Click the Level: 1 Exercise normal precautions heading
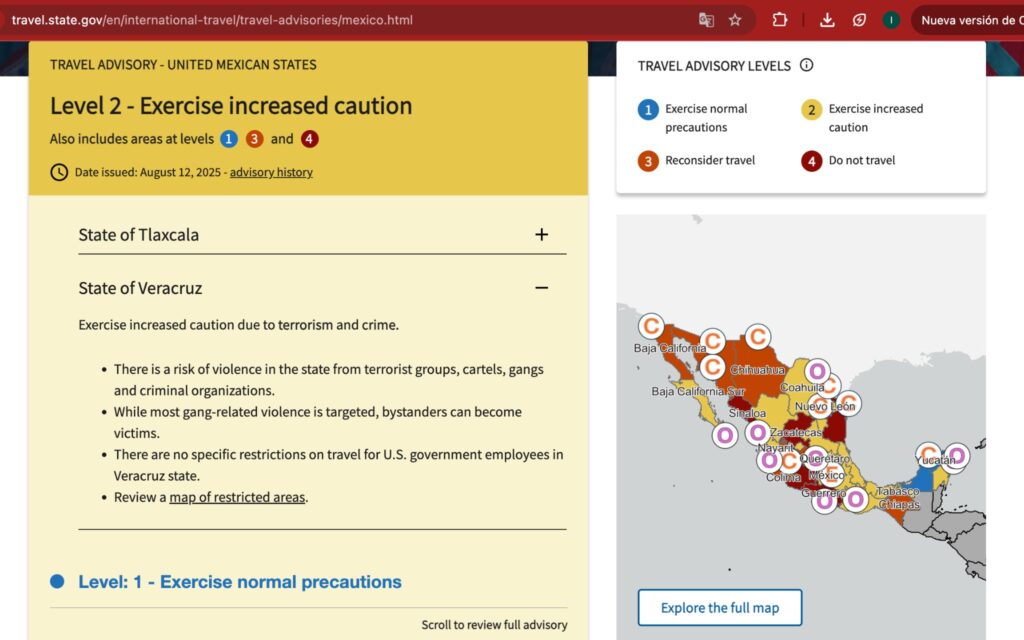Image resolution: width=1024 pixels, height=640 pixels. tap(240, 582)
